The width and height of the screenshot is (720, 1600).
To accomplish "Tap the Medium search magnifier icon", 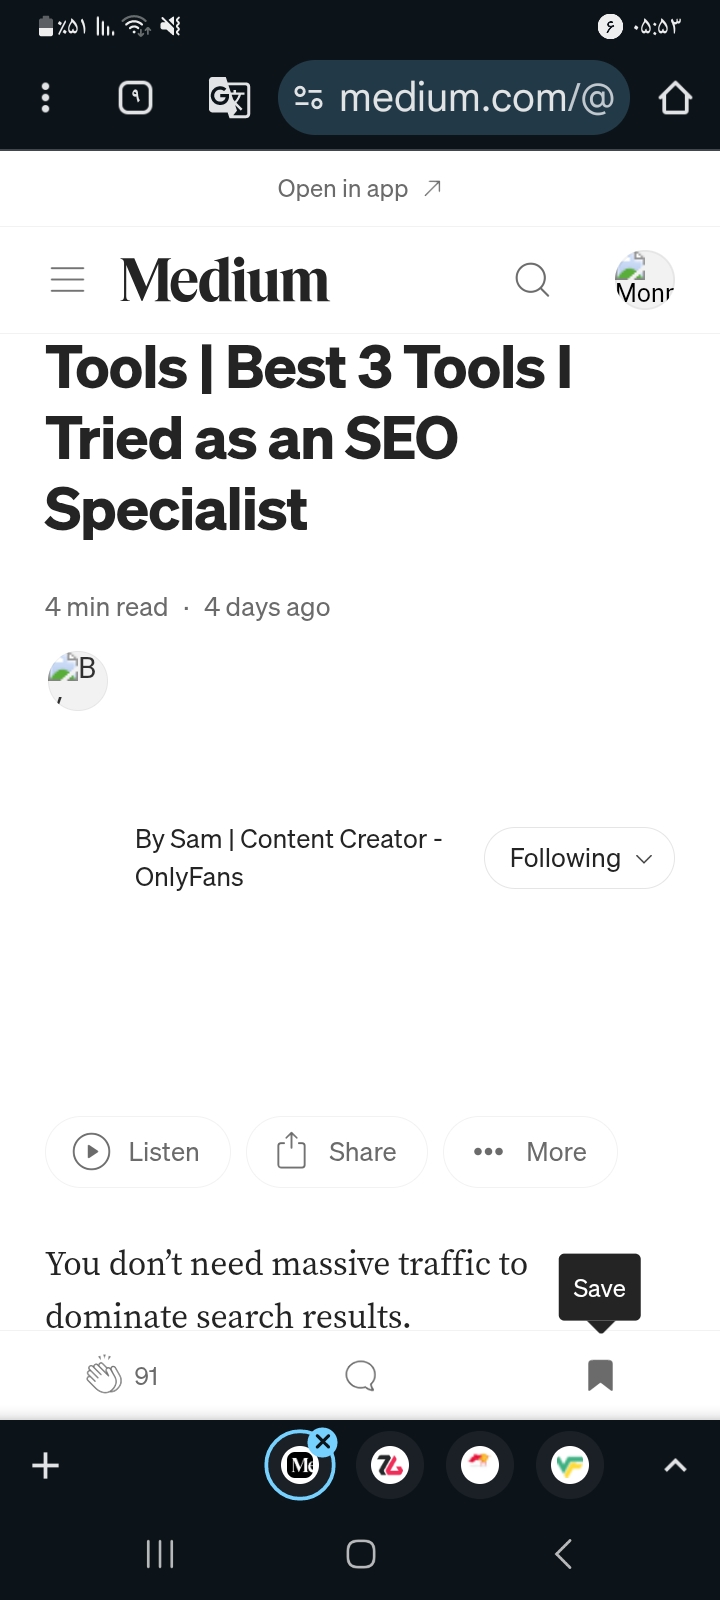I will [x=532, y=280].
